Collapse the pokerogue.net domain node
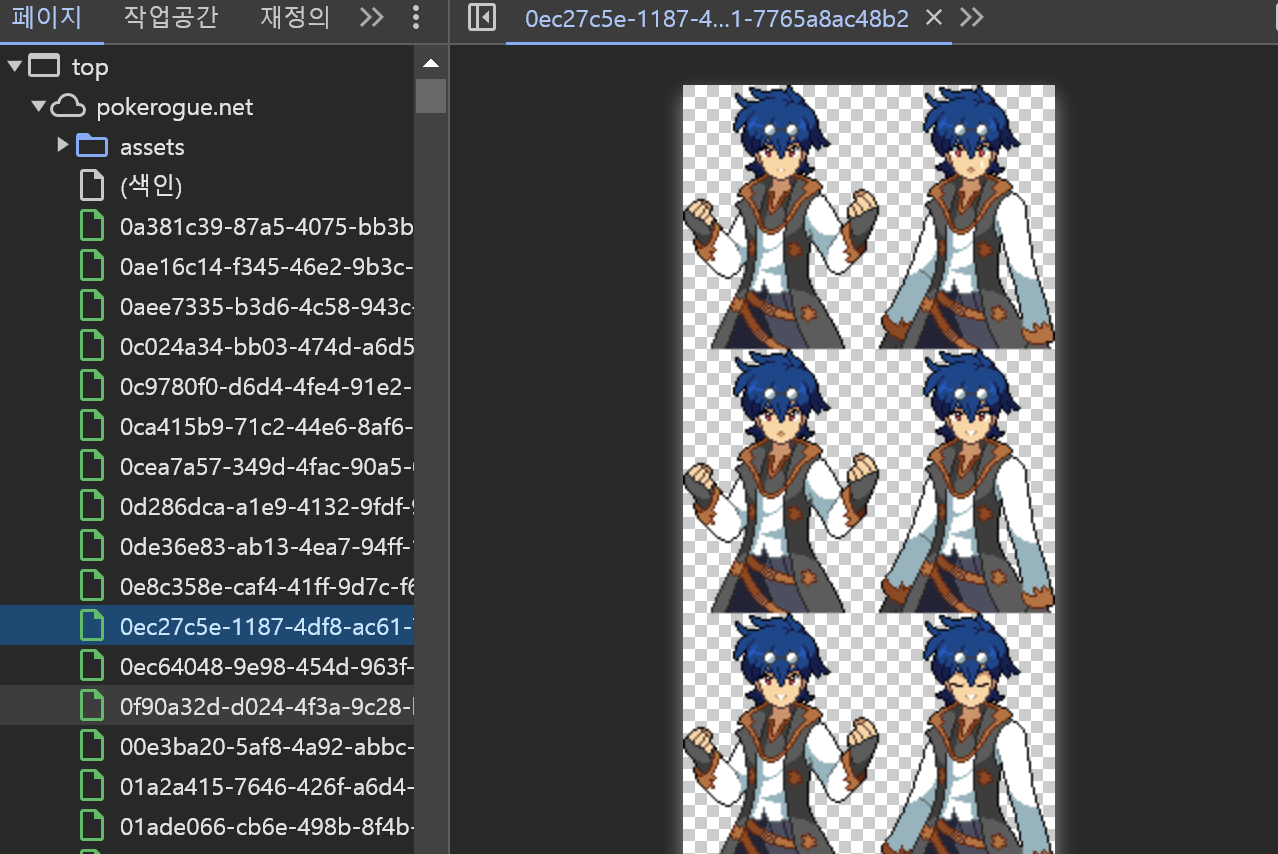This screenshot has width=1278, height=854. pyautogui.click(x=38, y=106)
